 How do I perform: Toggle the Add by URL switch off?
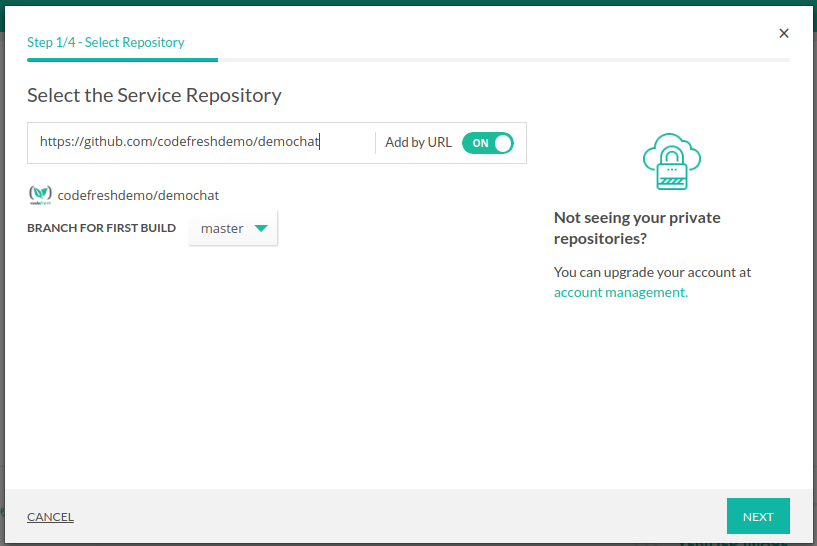click(x=488, y=143)
